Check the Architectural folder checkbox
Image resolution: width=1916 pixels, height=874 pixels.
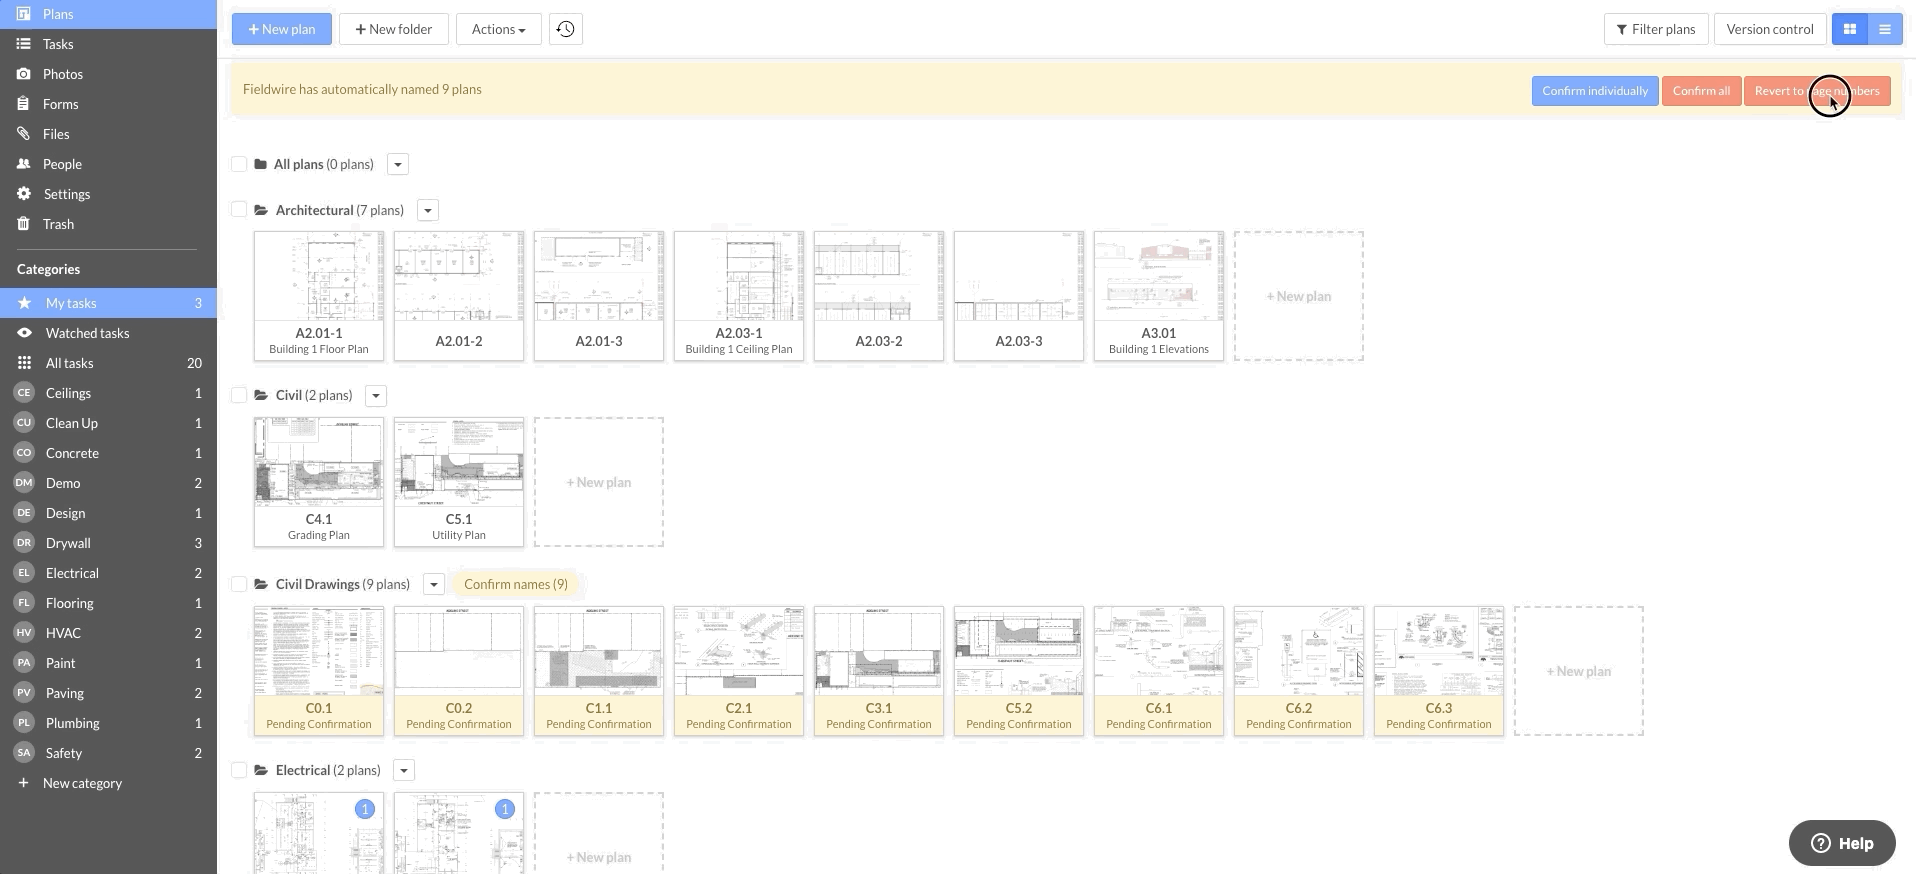coord(239,210)
